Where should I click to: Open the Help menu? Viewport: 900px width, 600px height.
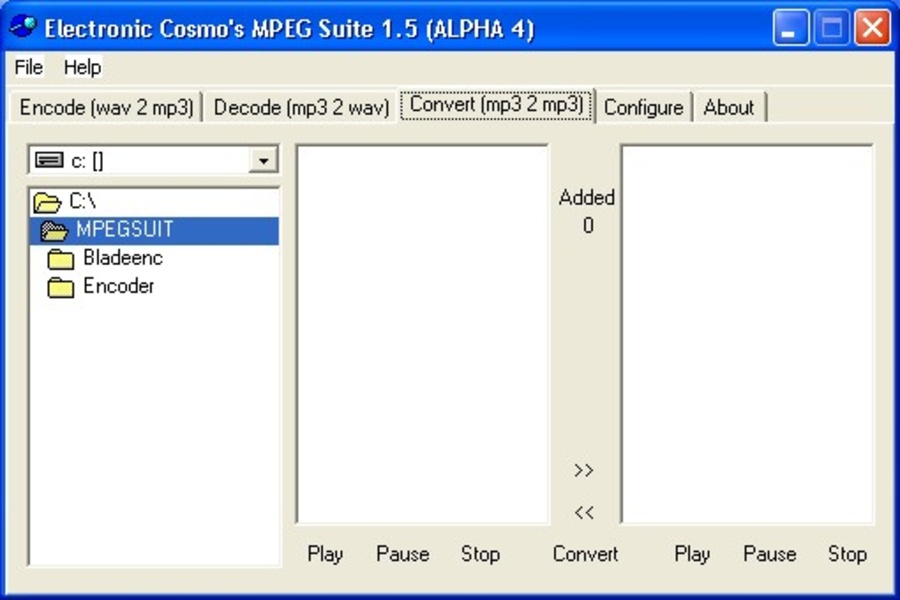(x=82, y=67)
